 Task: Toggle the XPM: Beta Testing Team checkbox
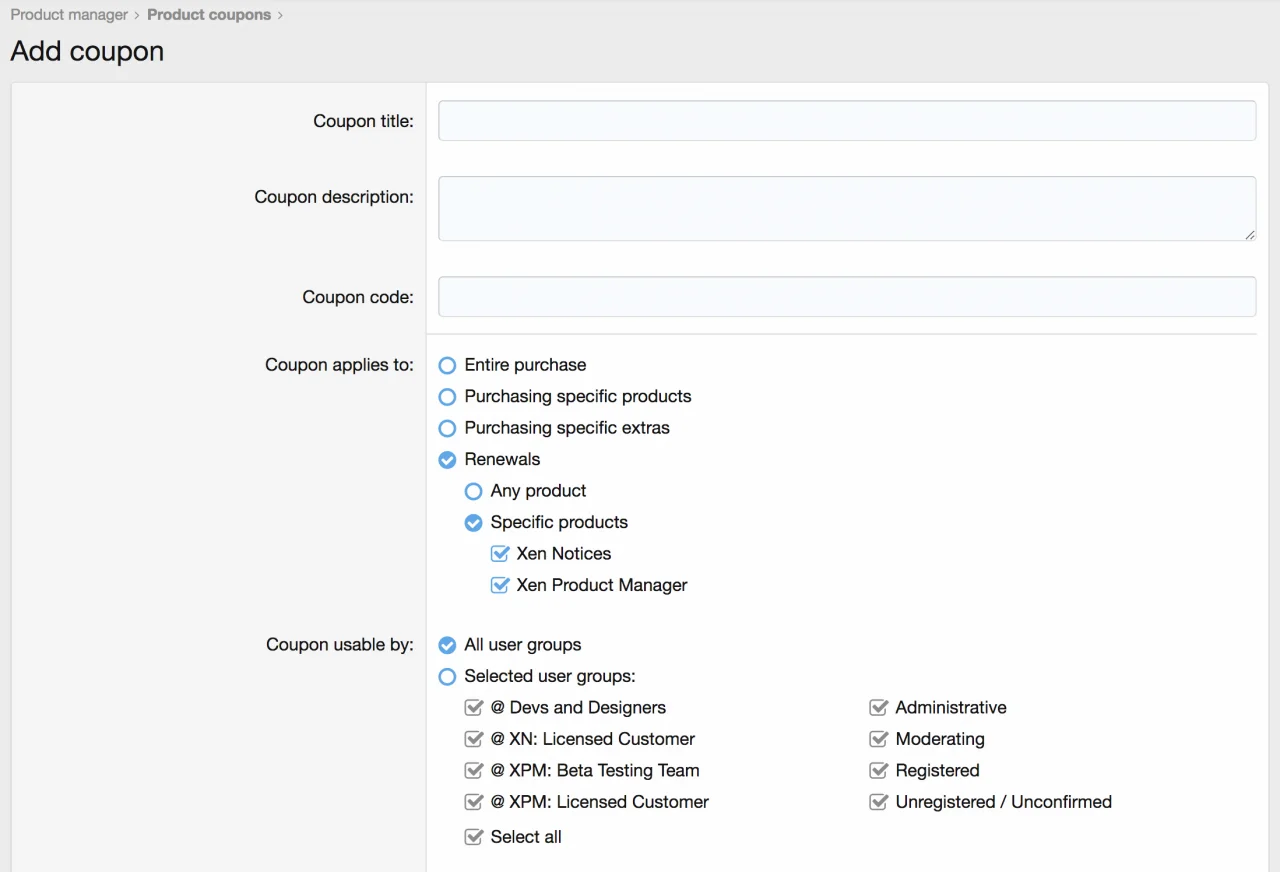tap(474, 771)
